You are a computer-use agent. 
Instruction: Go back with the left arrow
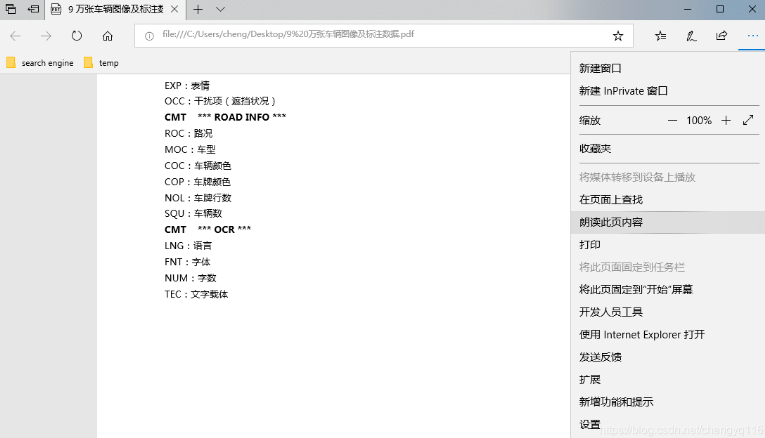[x=15, y=36]
